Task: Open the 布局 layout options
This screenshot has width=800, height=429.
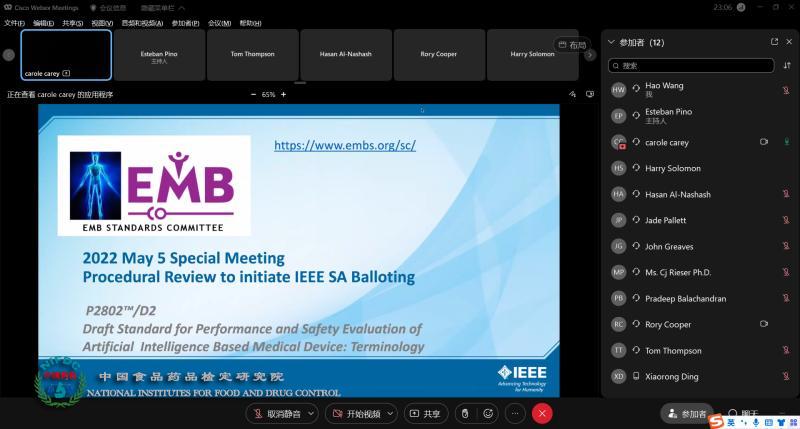Action: coord(572,45)
